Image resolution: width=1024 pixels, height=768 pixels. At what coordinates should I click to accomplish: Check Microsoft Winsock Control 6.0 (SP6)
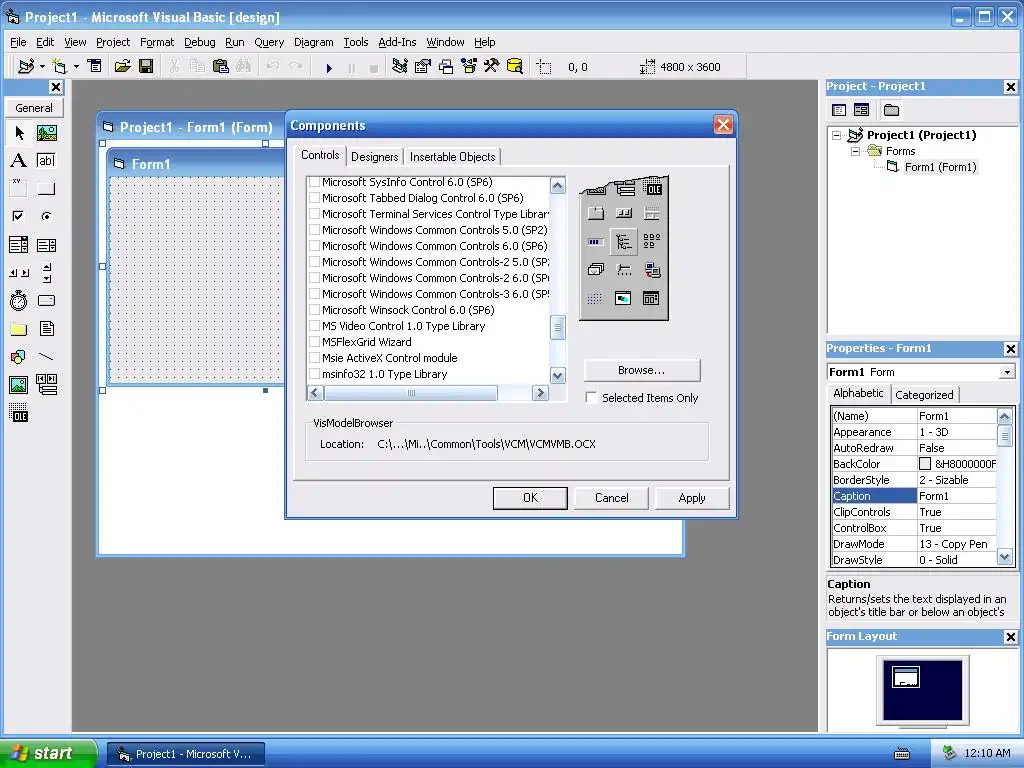point(314,310)
